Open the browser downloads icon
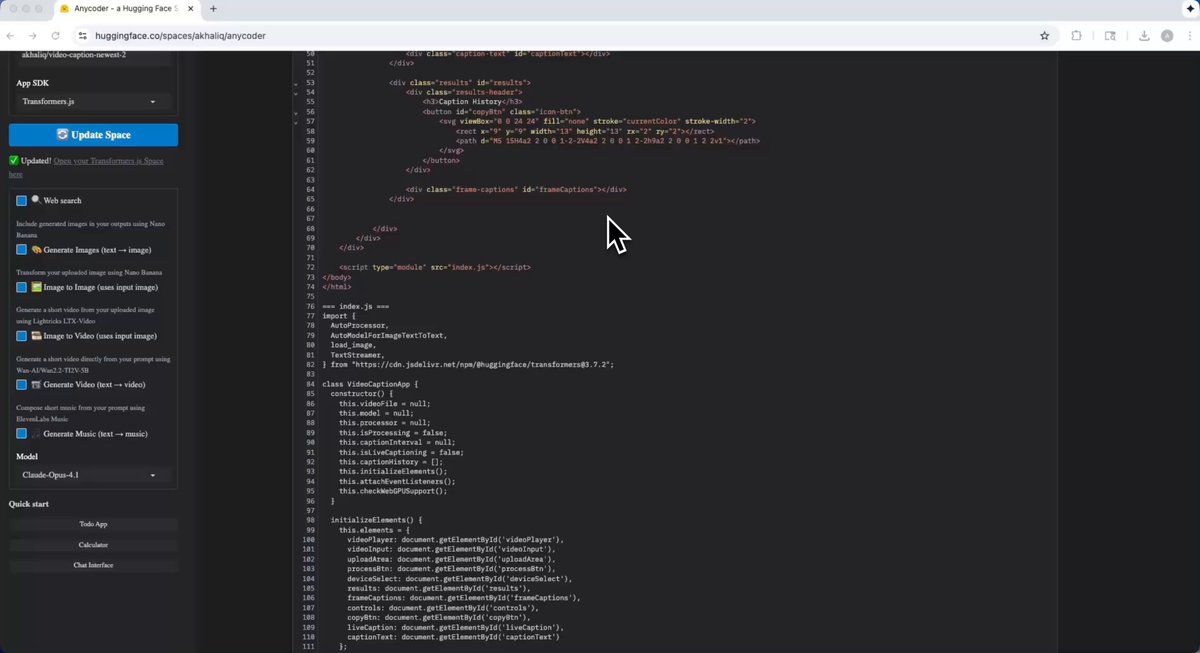1200x653 pixels. [1144, 35]
